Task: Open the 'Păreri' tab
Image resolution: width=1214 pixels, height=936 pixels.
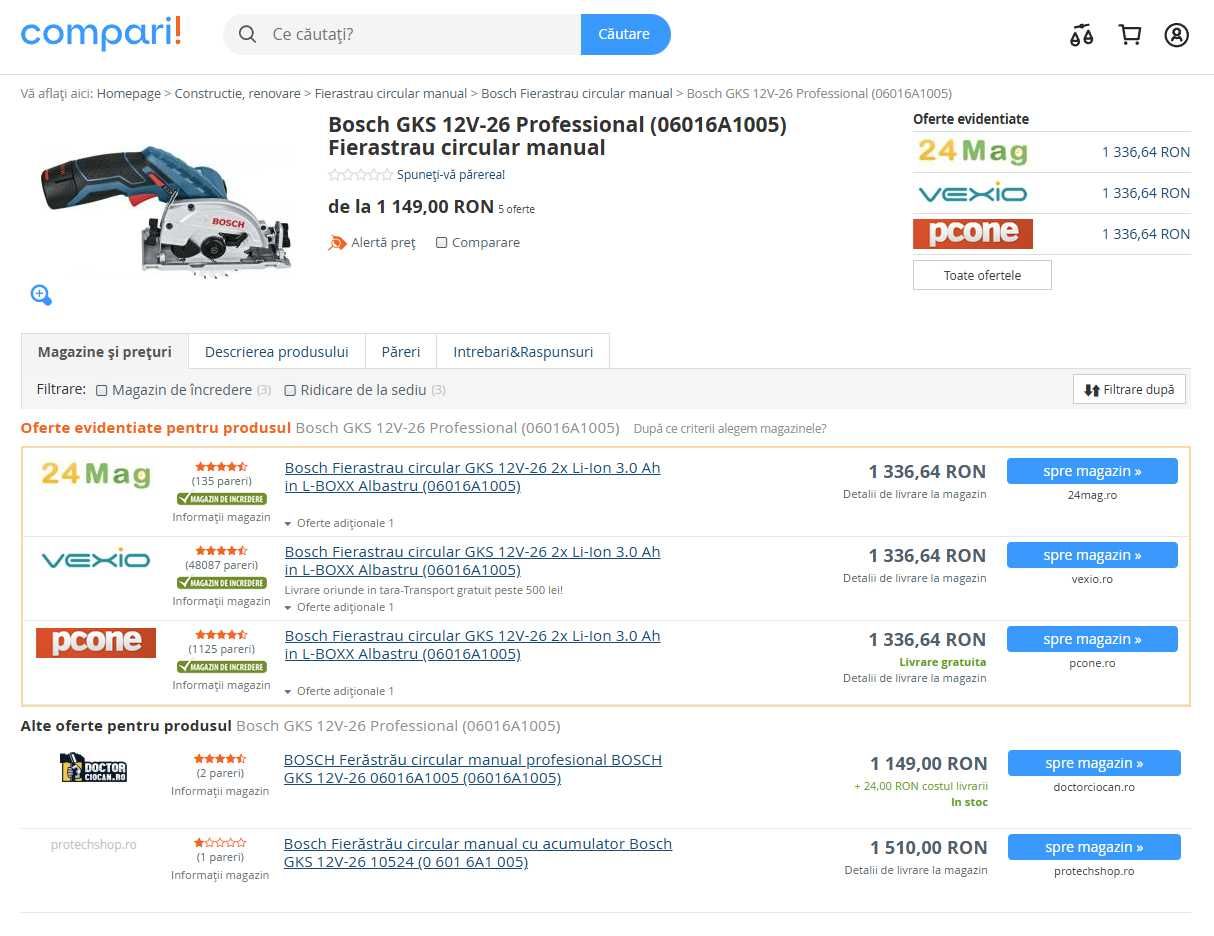Action: point(401,352)
